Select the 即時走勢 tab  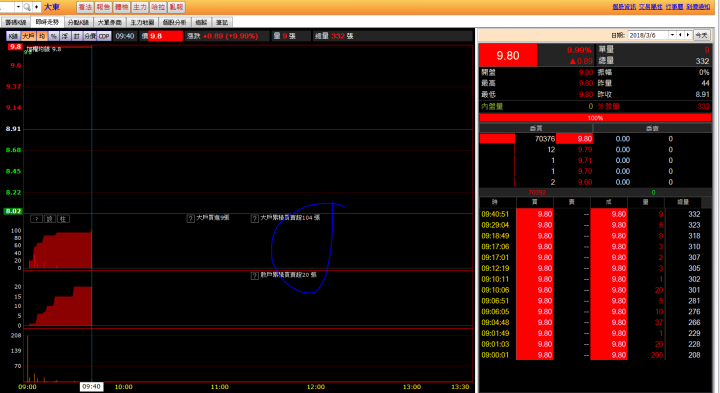(x=47, y=22)
